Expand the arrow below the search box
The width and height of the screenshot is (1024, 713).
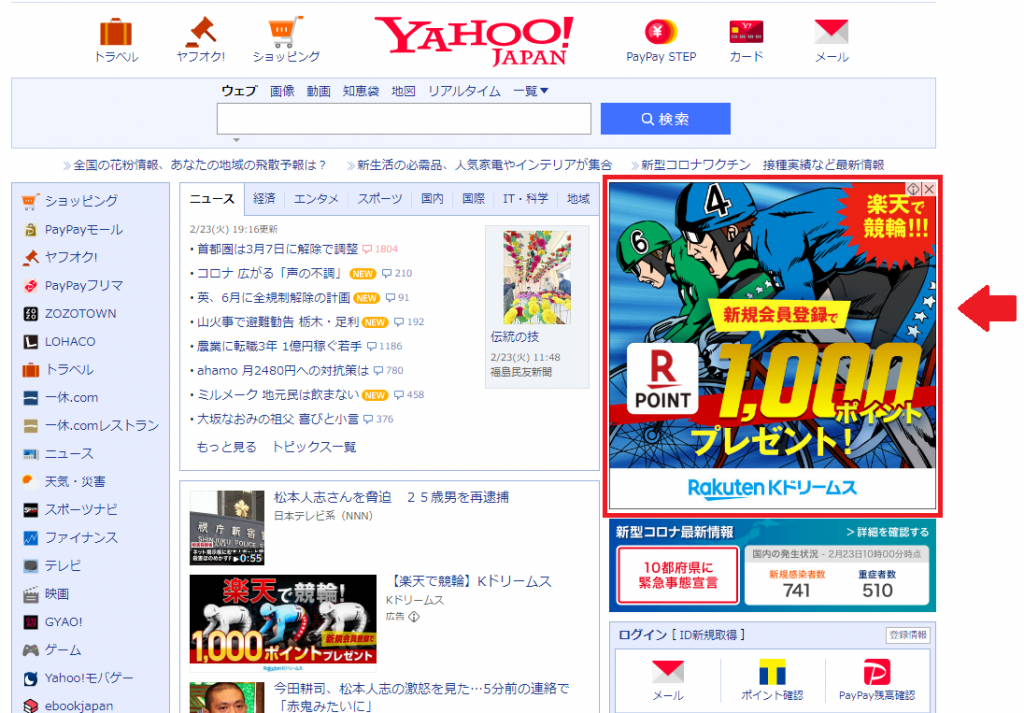pyautogui.click(x=236, y=140)
